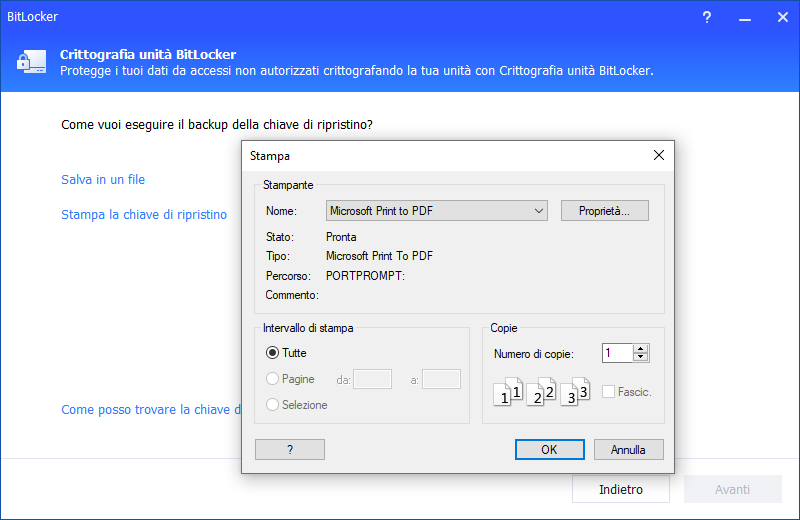Click the BitLocker drive lock icon in header
The height and width of the screenshot is (520, 800).
click(x=32, y=62)
